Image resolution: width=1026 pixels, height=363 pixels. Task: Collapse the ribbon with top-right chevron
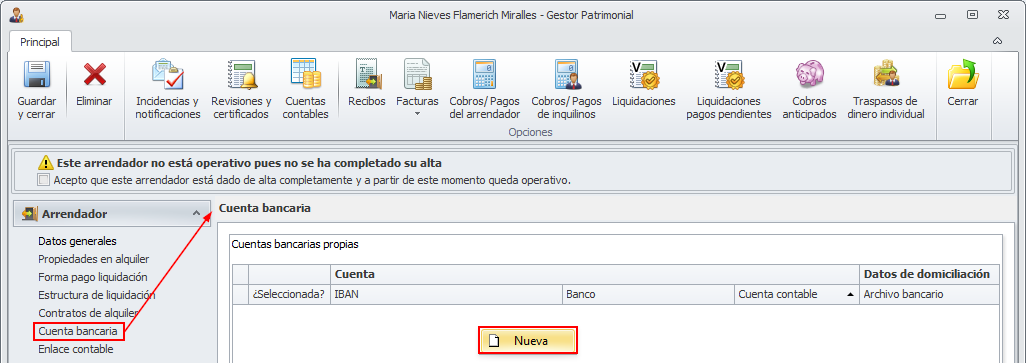(997, 41)
